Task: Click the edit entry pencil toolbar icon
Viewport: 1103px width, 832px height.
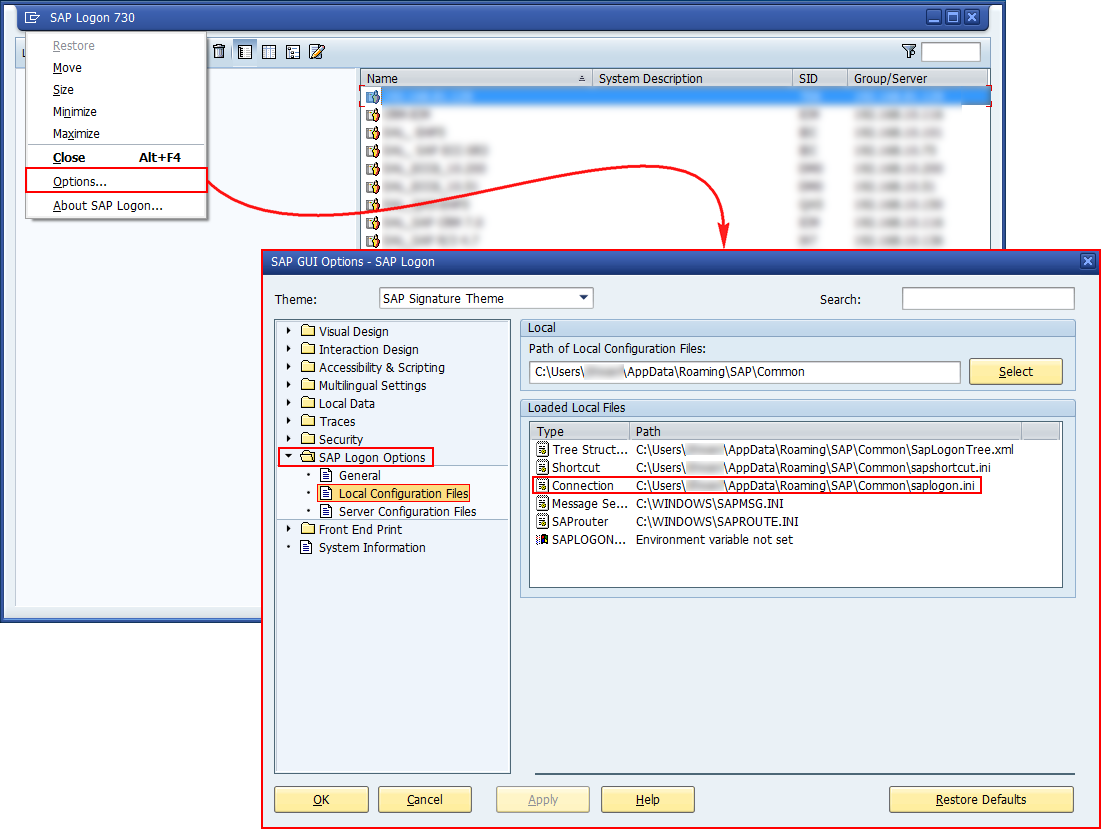Action: pyautogui.click(x=316, y=51)
